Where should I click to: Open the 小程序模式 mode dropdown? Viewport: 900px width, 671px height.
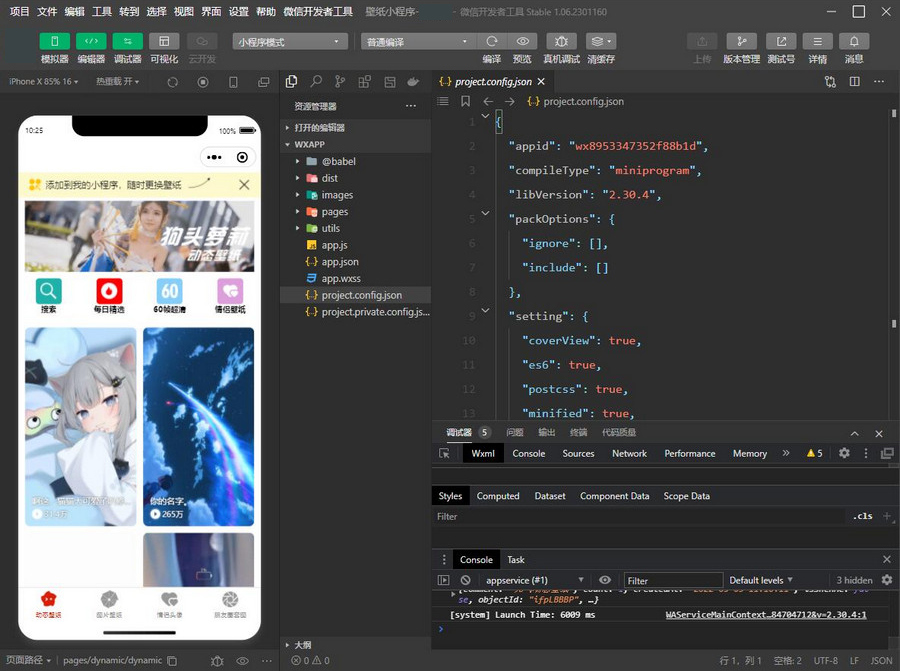[290, 42]
